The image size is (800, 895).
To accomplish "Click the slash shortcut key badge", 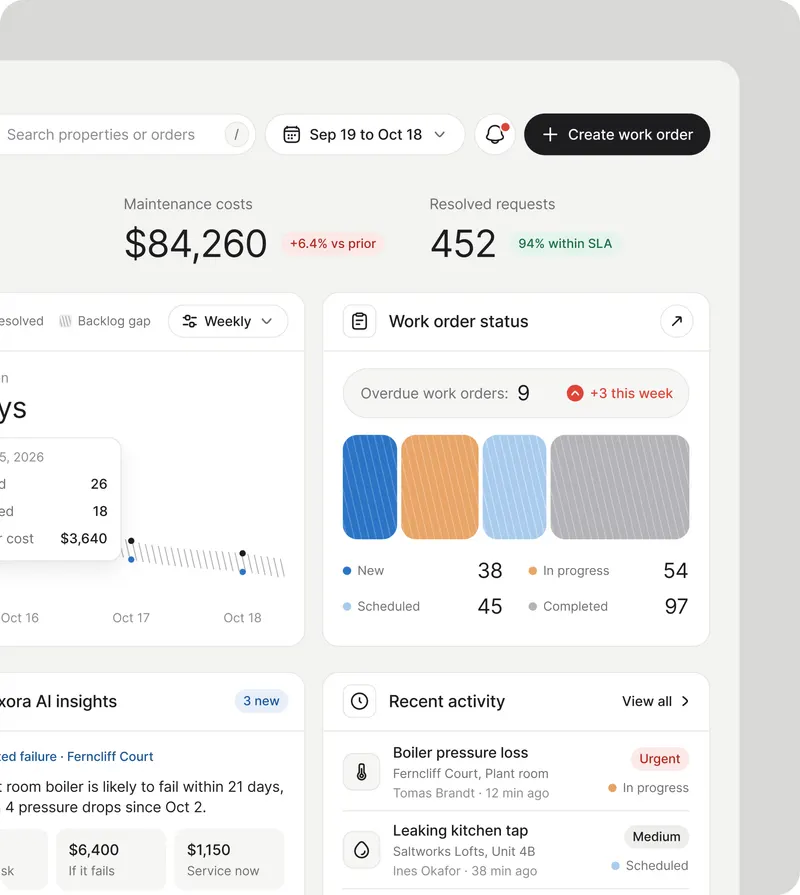I will pyautogui.click(x=236, y=135).
